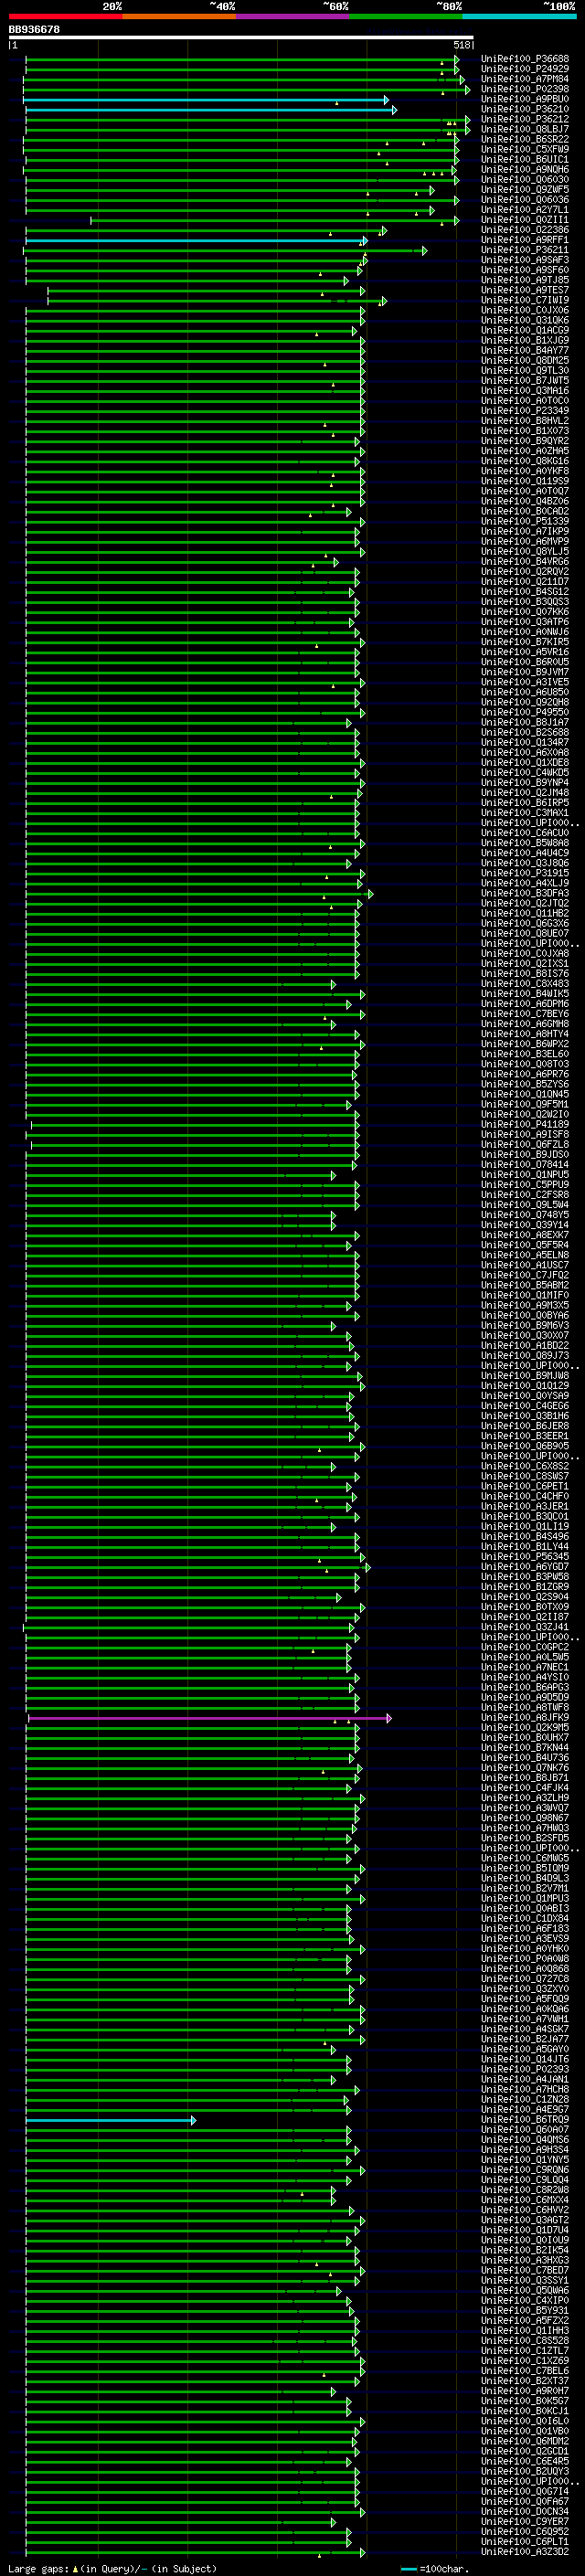Click the cyan alignment bar for A9RFF1
585x2576 pixels.
coord(196,241)
